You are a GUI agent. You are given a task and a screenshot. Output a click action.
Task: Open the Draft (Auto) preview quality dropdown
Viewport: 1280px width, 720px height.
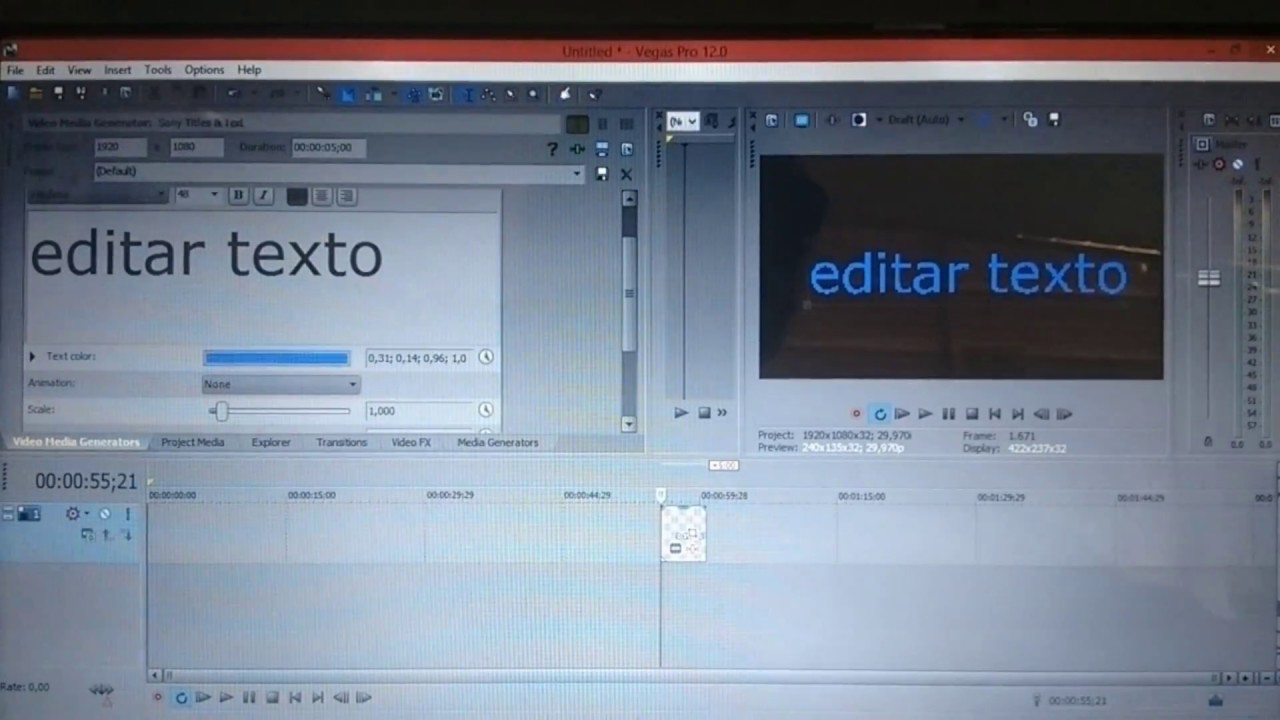coord(927,120)
